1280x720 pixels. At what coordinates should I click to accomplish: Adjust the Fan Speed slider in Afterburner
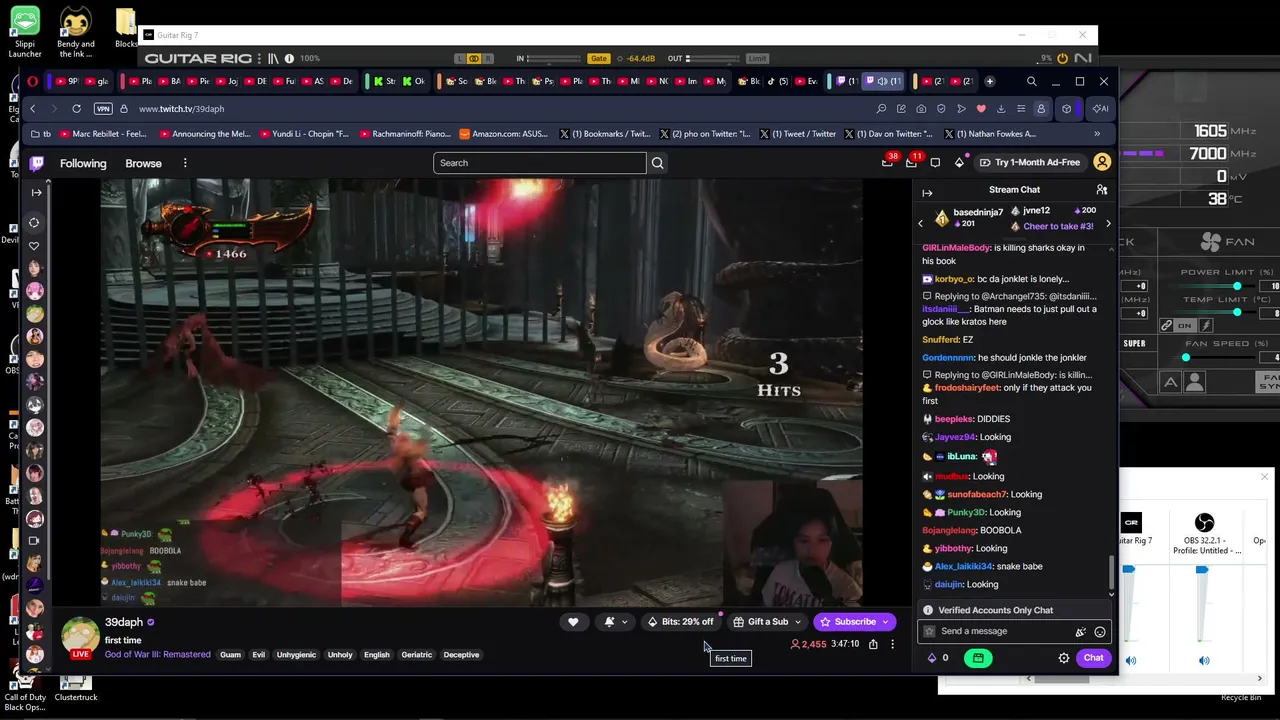point(1186,358)
